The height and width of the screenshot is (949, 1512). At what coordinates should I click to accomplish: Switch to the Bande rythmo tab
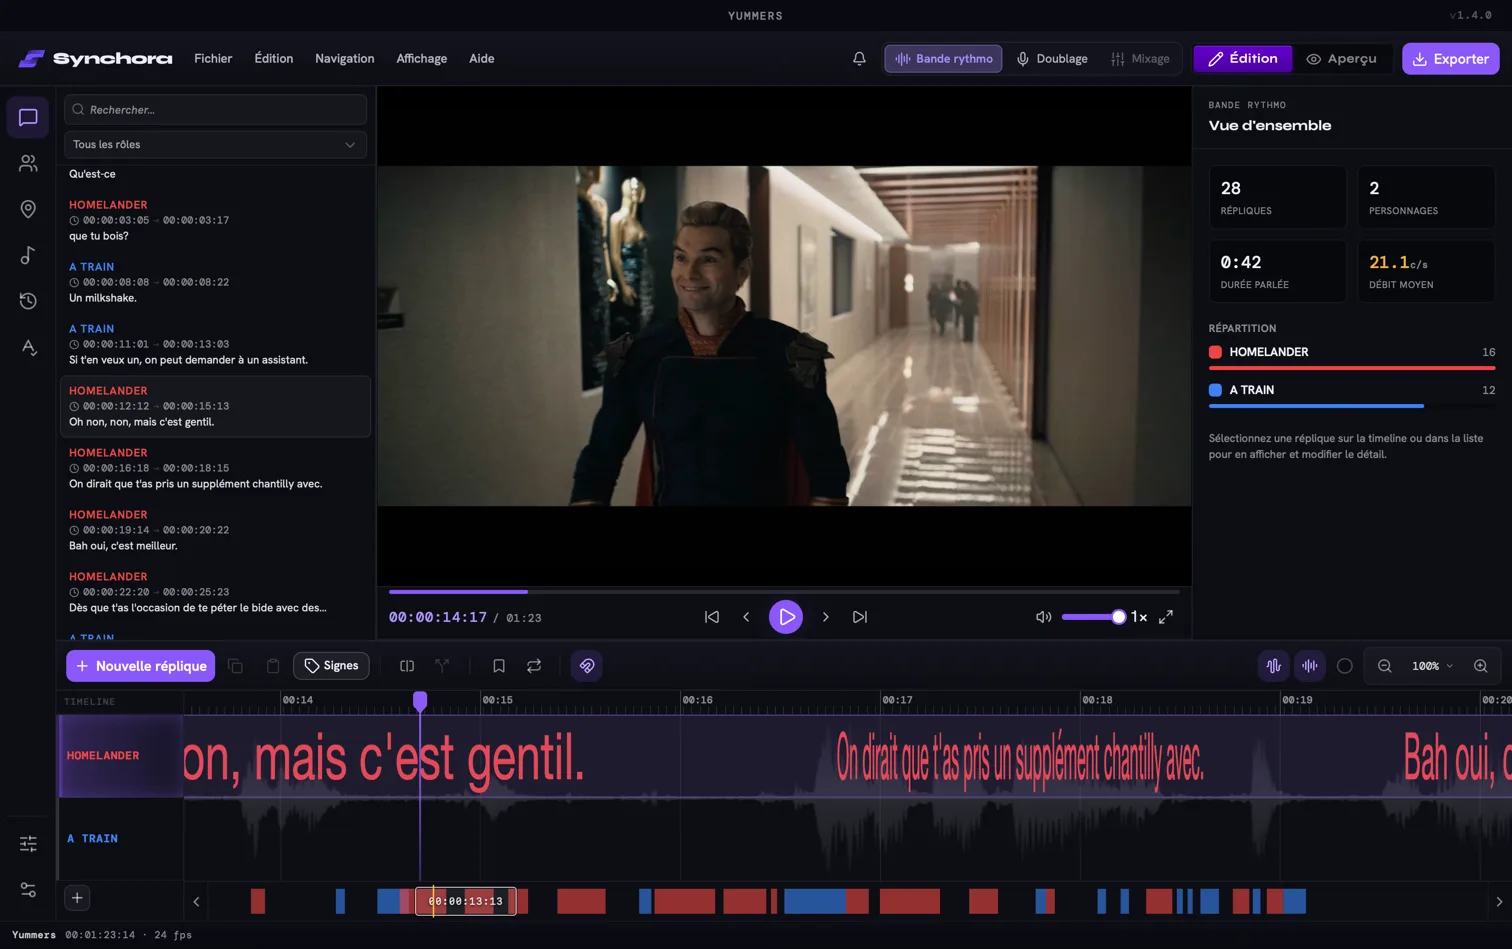click(x=943, y=59)
